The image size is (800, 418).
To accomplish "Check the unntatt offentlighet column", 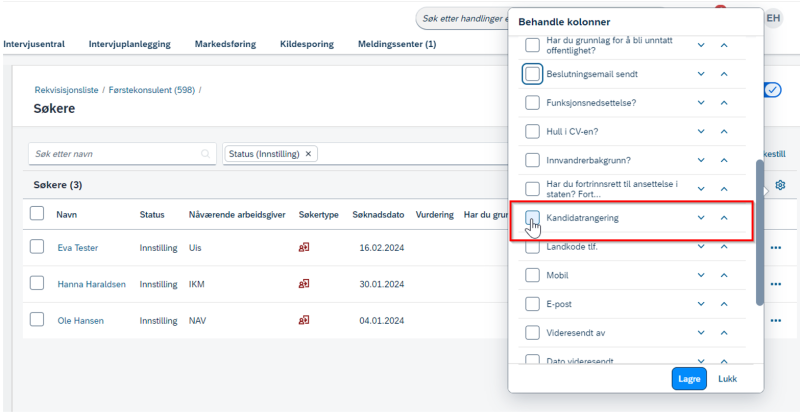I will [532, 45].
